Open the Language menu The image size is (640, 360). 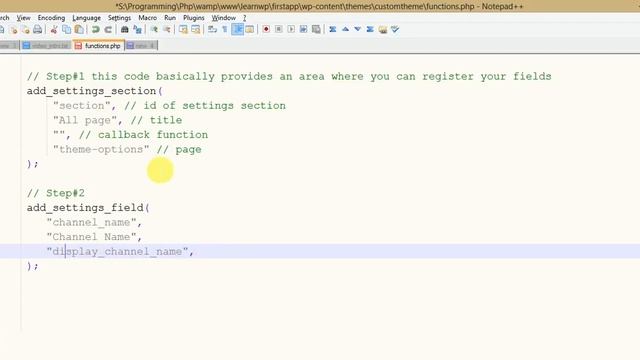pyautogui.click(x=87, y=18)
